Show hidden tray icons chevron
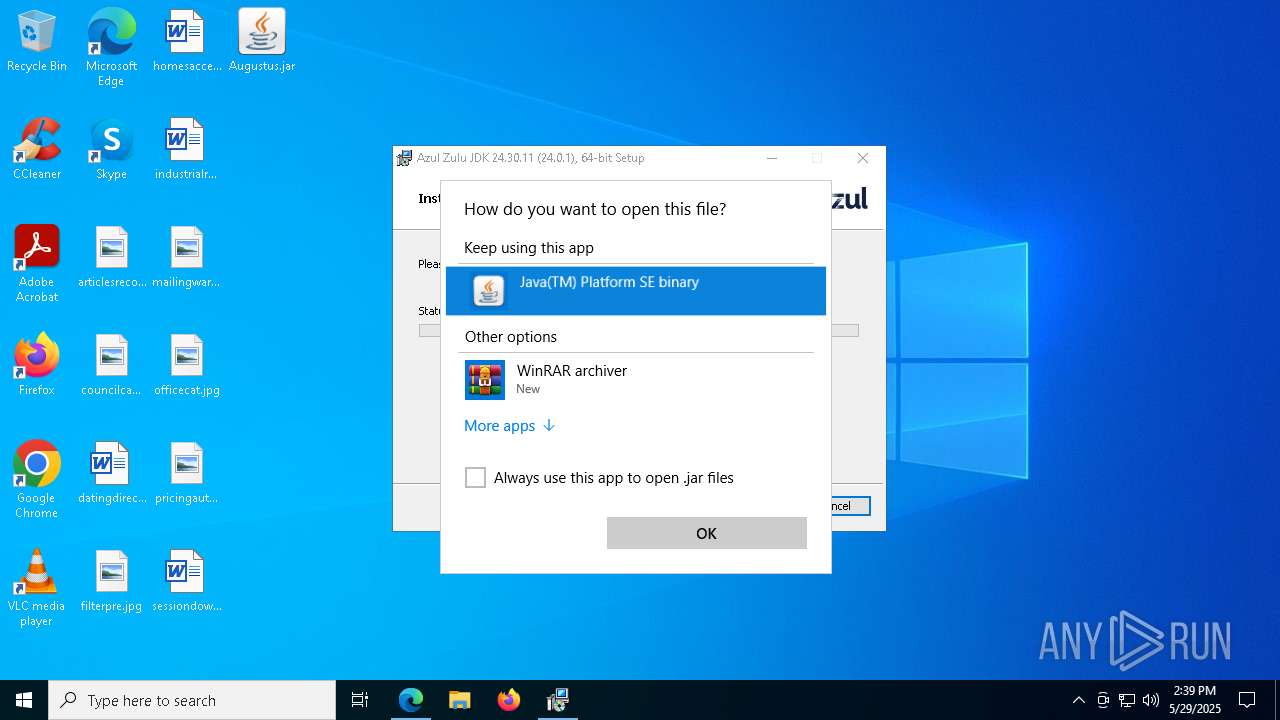 click(x=1078, y=700)
